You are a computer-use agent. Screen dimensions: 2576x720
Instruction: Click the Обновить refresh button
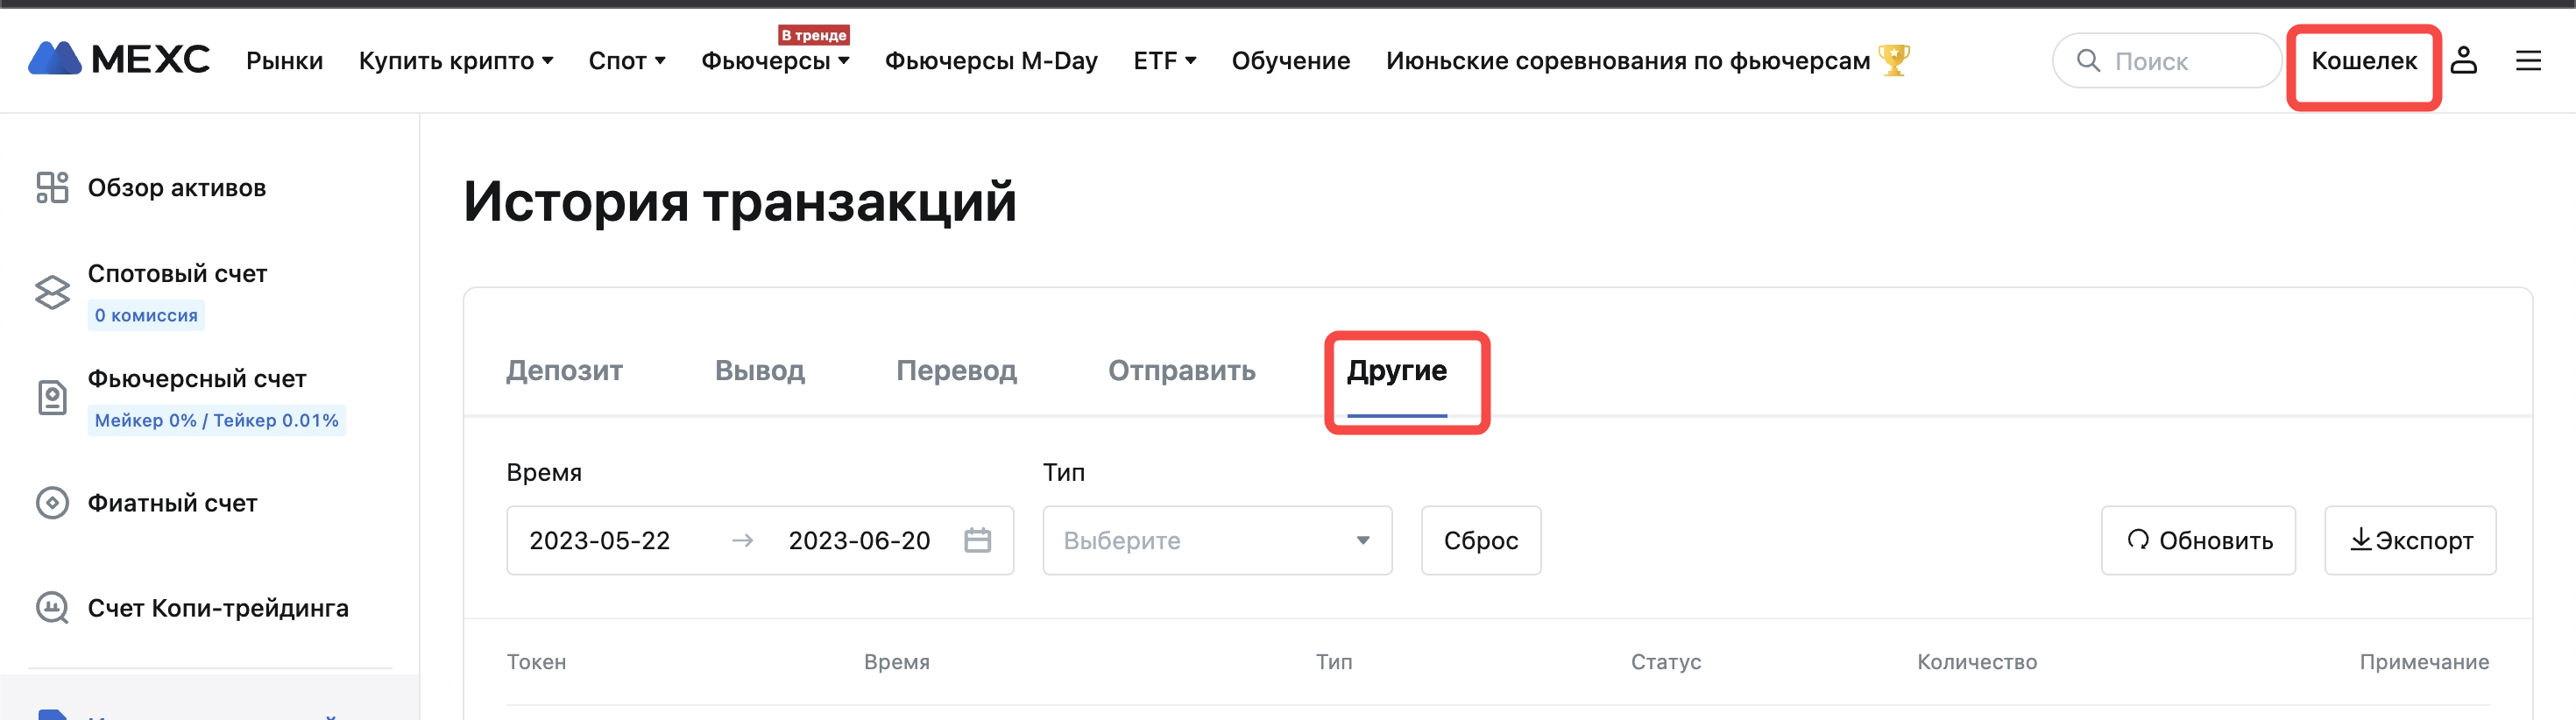[2198, 540]
